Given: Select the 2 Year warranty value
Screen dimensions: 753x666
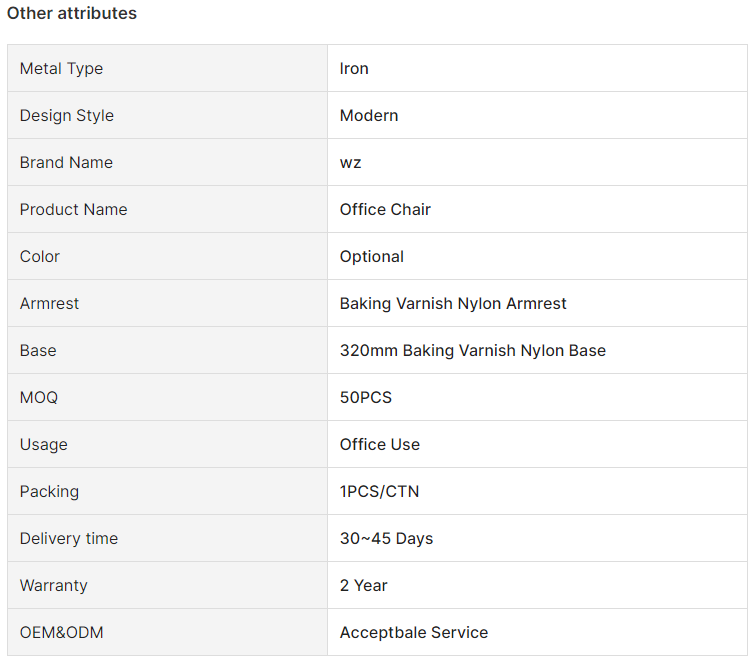Looking at the screenshot, I should pyautogui.click(x=363, y=585).
